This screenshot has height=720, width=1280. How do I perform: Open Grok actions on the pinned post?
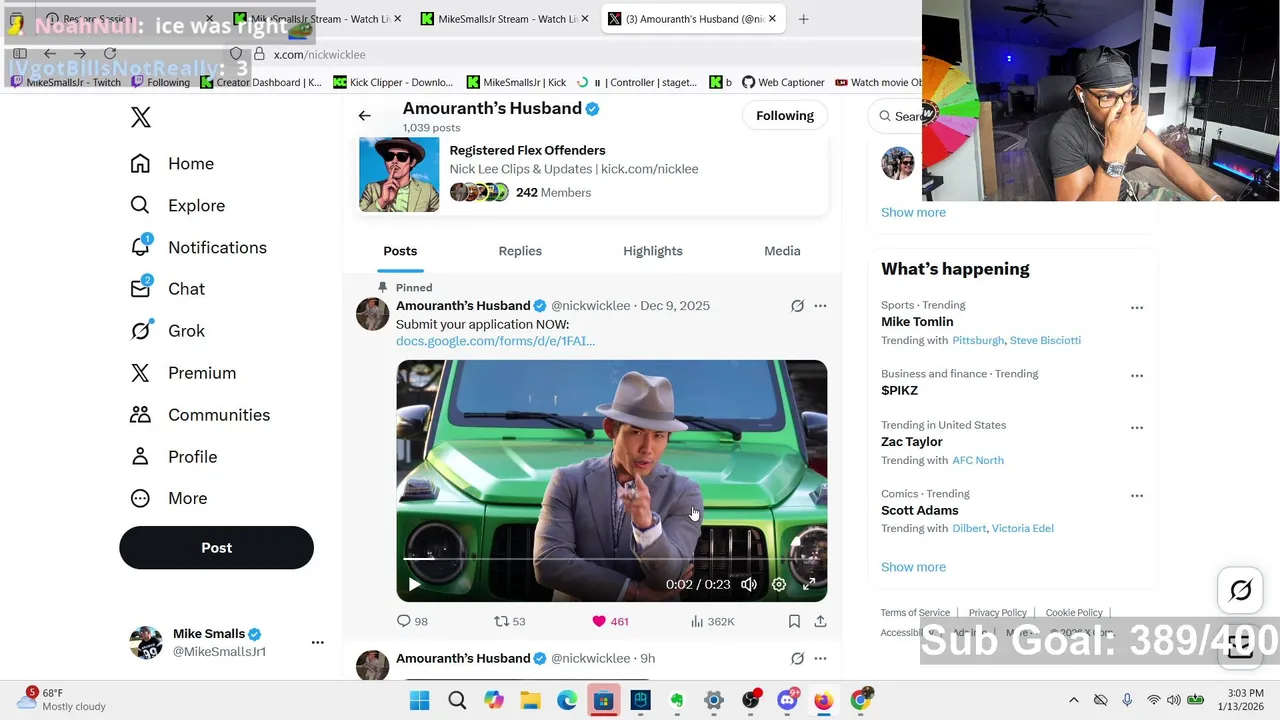click(797, 306)
